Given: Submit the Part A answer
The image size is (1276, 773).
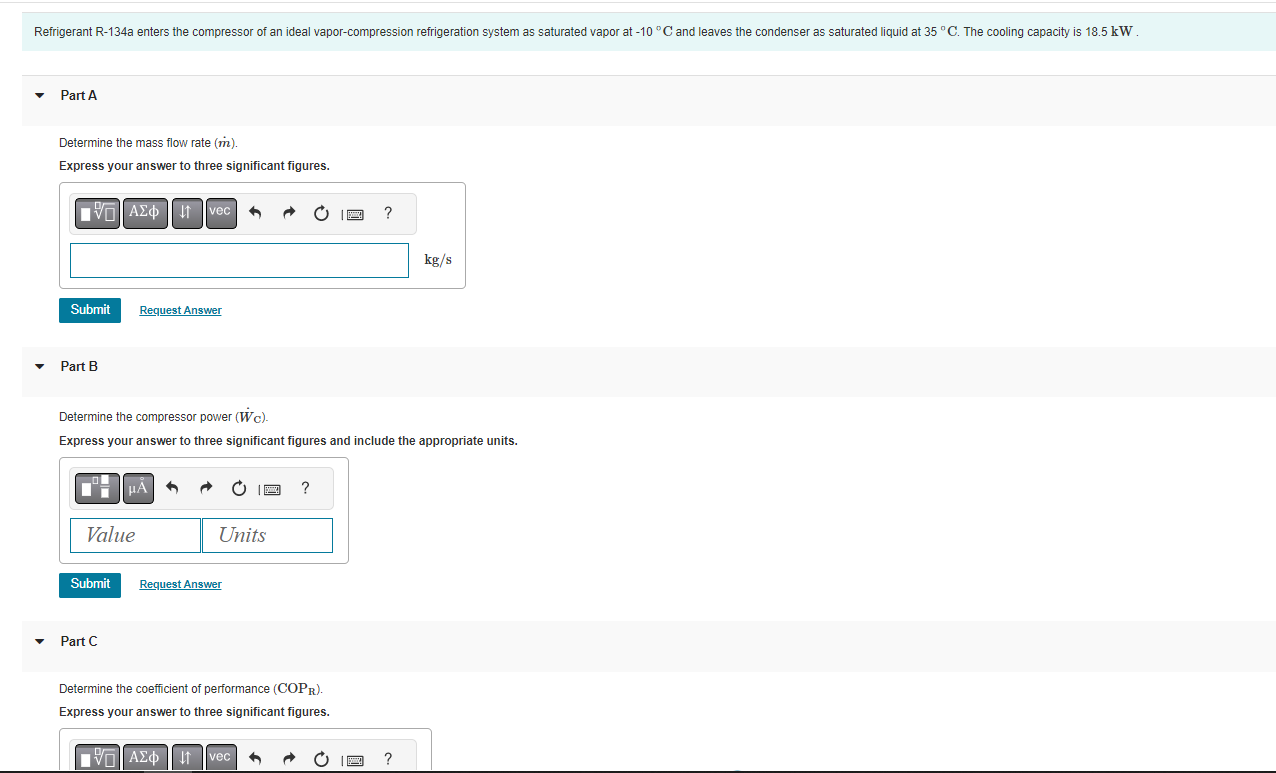Looking at the screenshot, I should tap(90, 310).
